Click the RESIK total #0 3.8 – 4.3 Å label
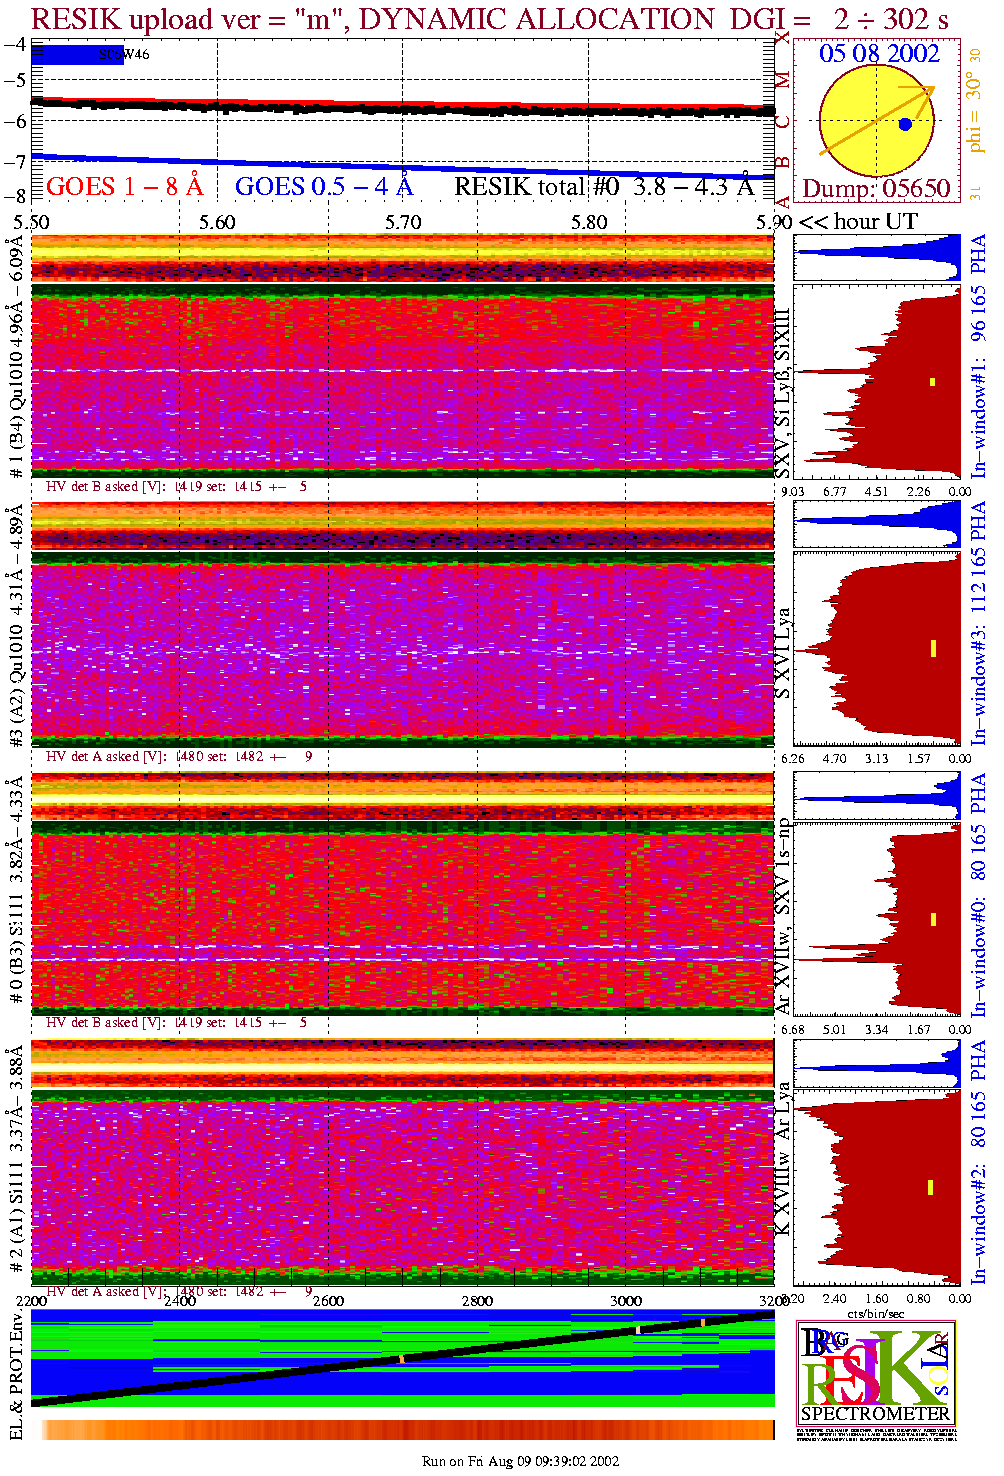1004x1476 pixels. pos(603,187)
